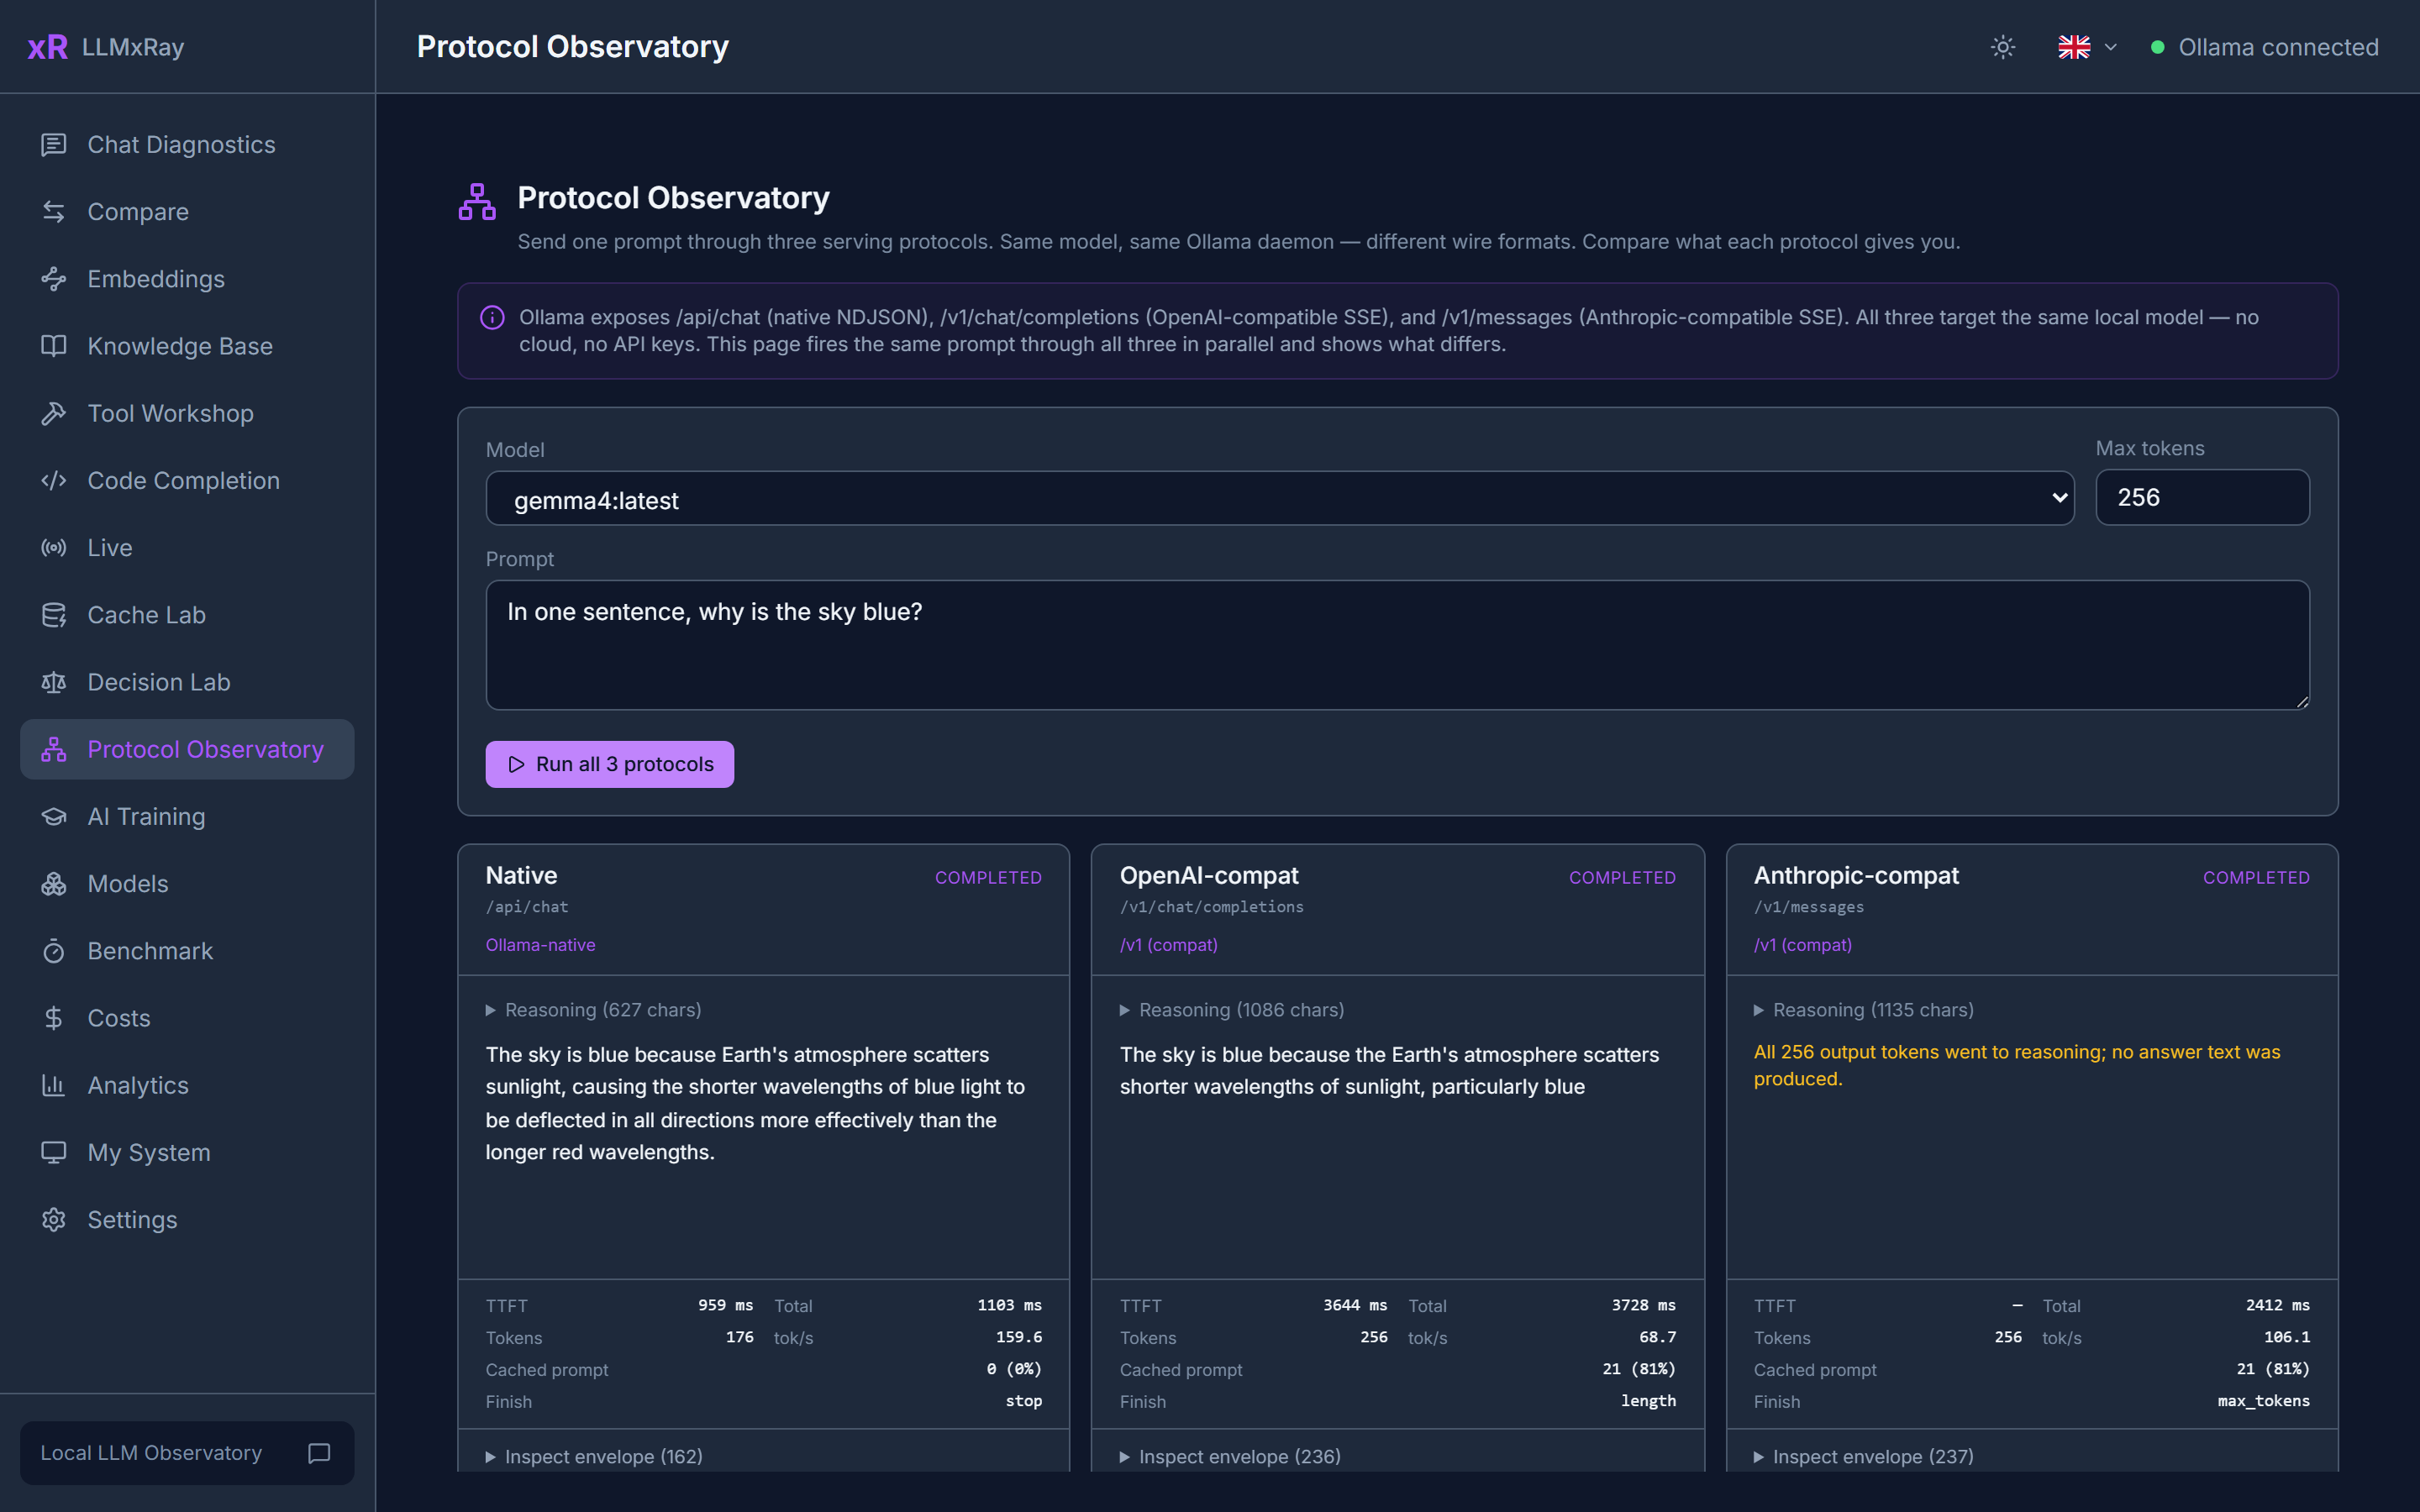
Task: Click the Embeddings icon in sidebar
Action: click(54, 279)
